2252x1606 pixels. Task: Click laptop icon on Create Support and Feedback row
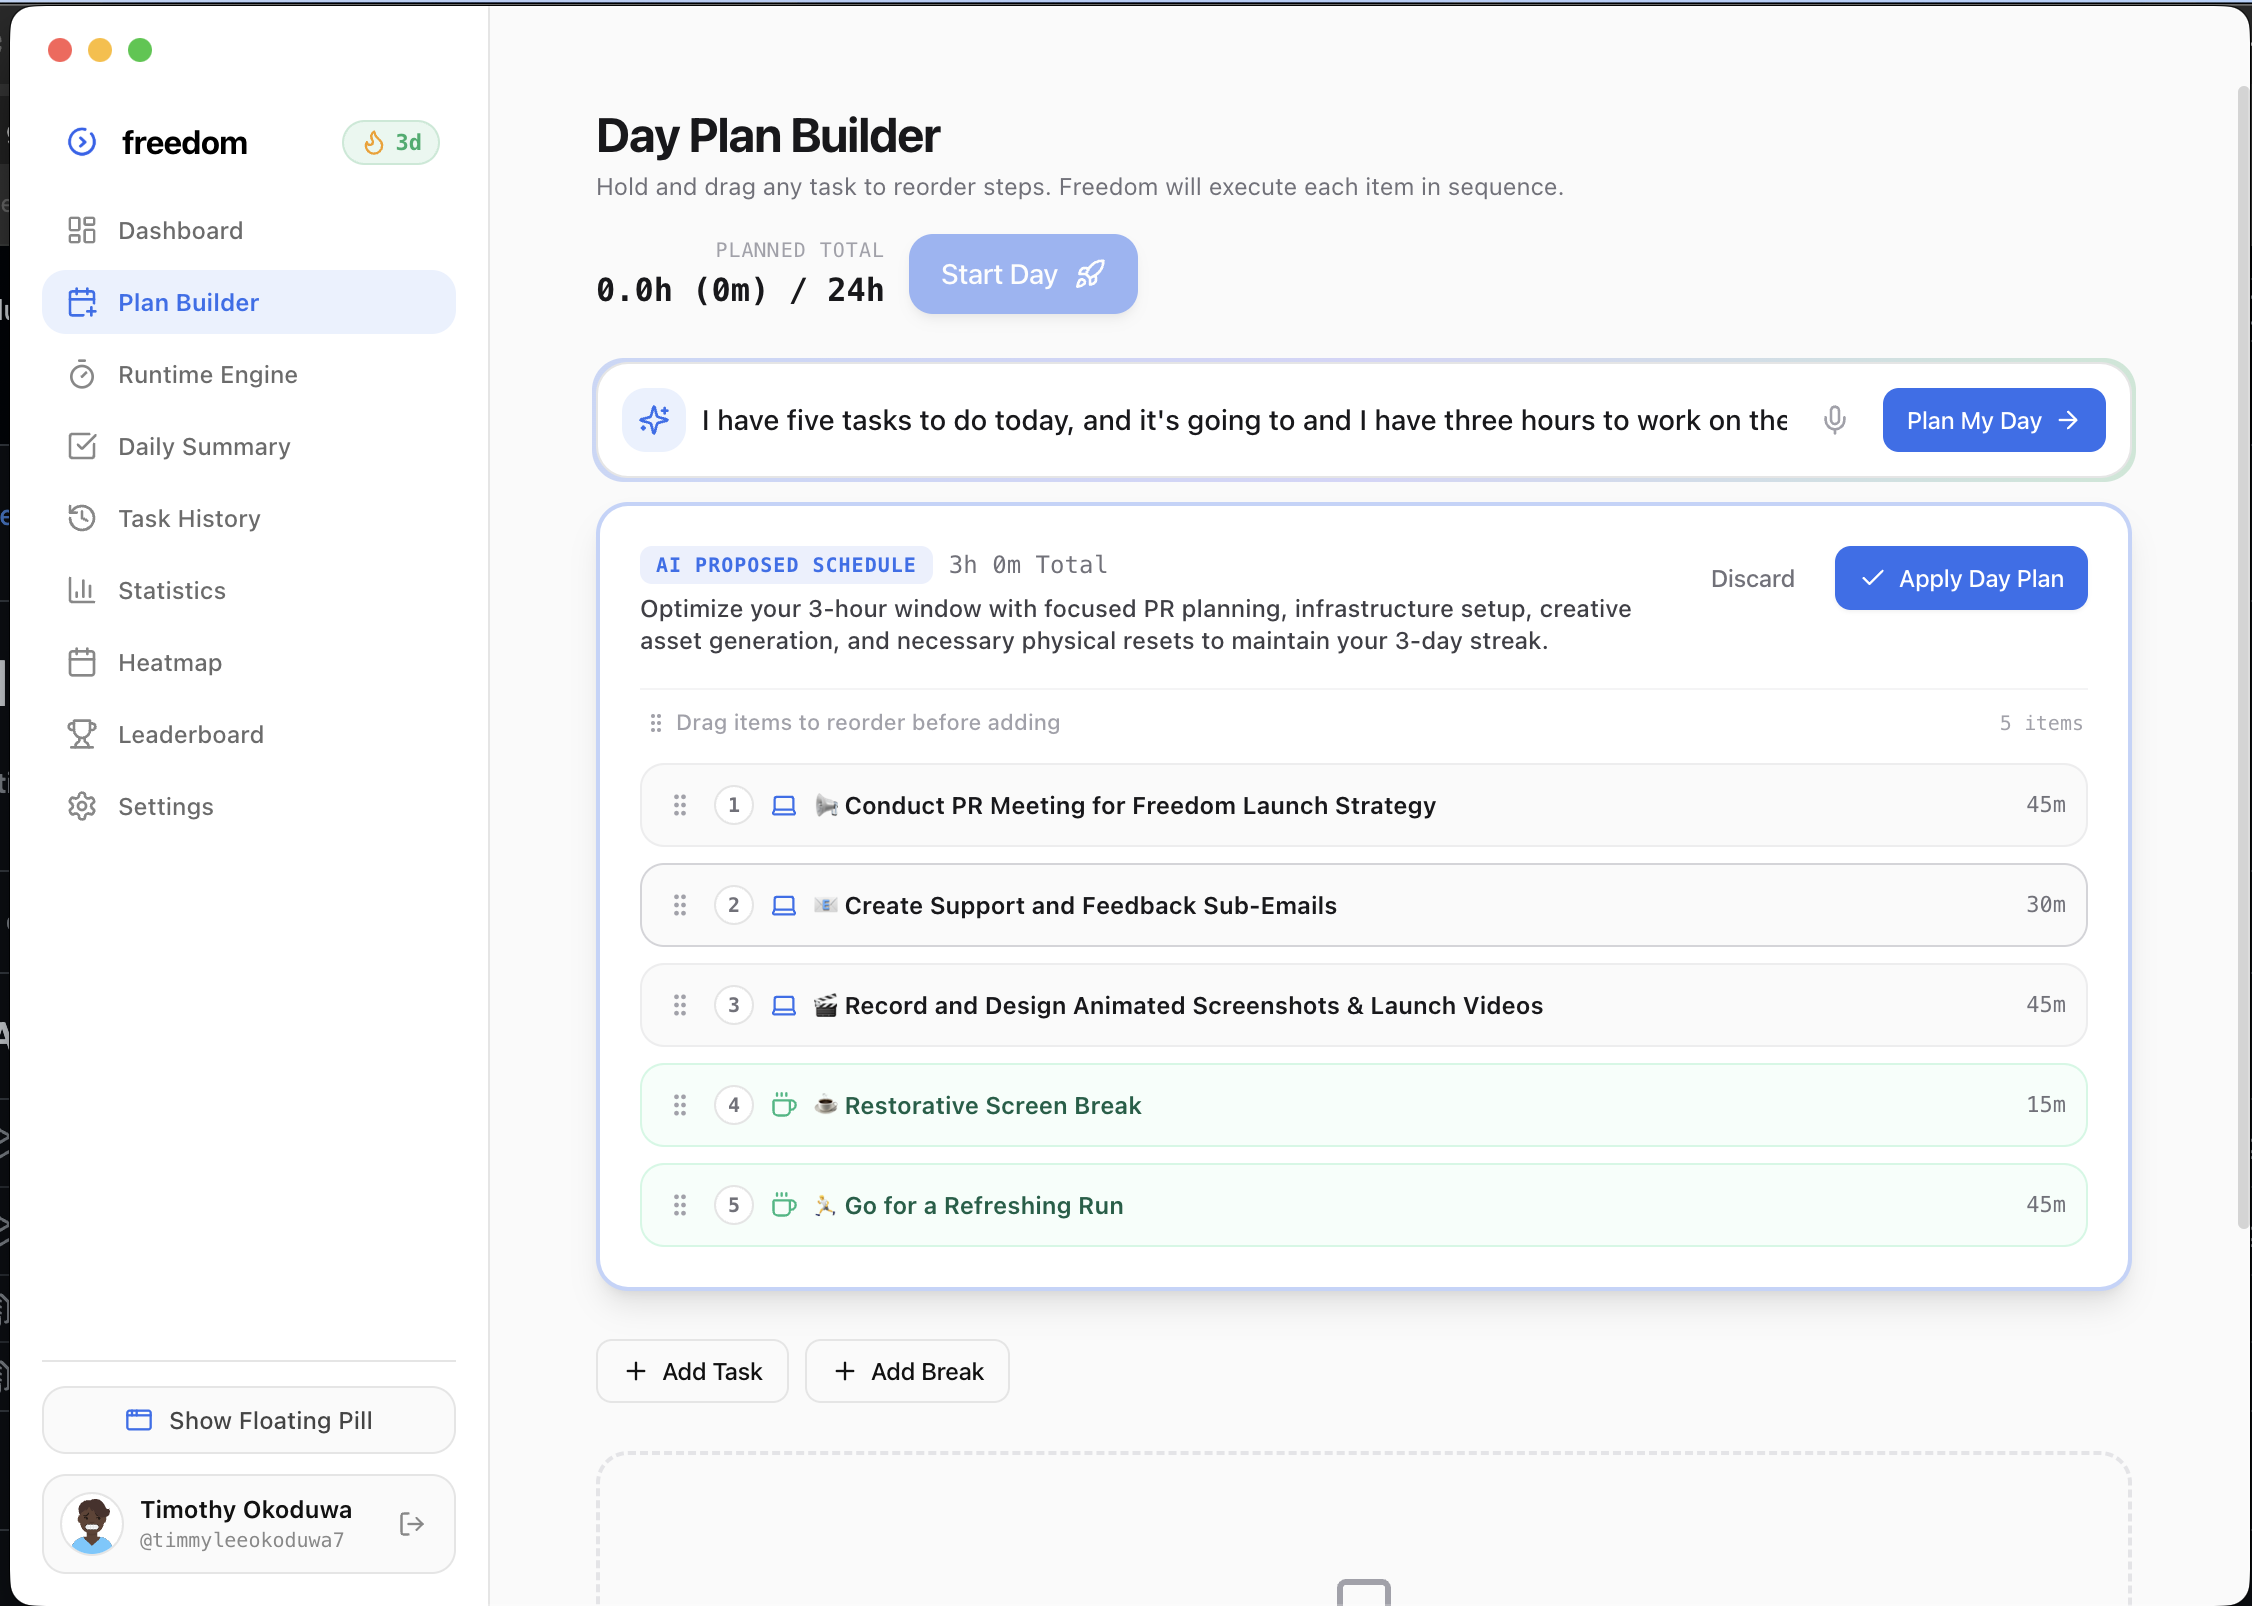pos(784,905)
